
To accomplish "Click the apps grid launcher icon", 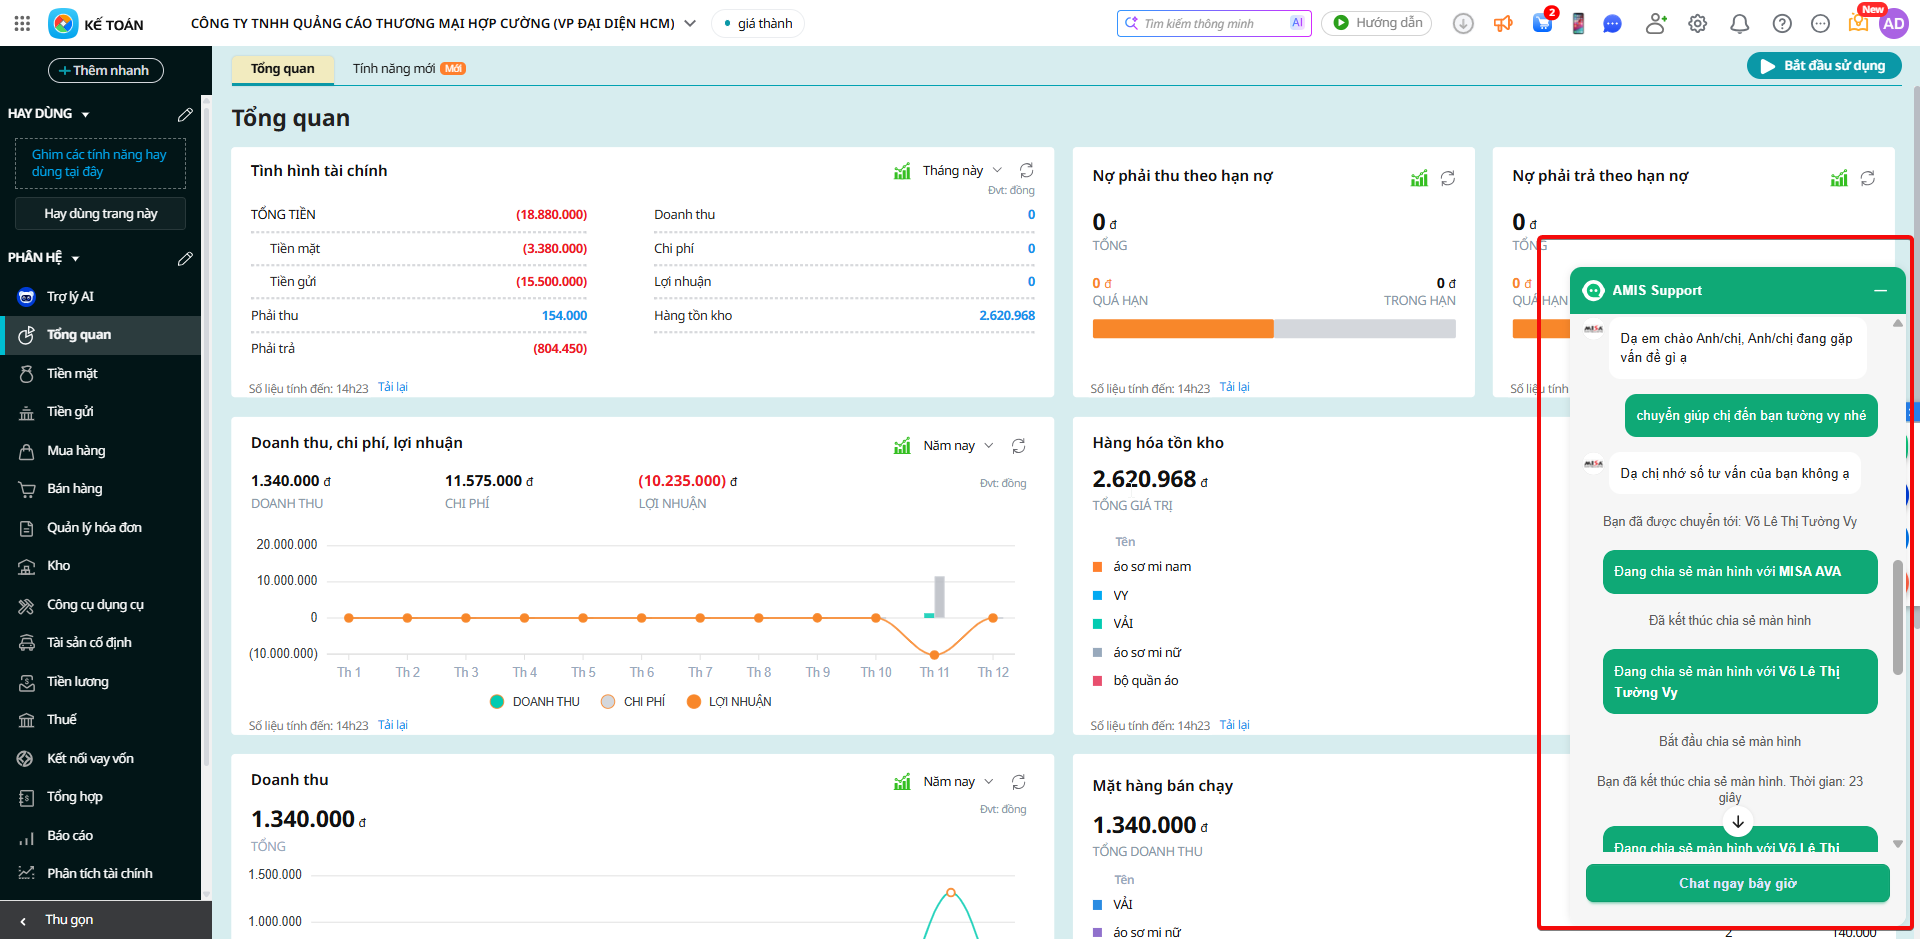I will click(22, 23).
